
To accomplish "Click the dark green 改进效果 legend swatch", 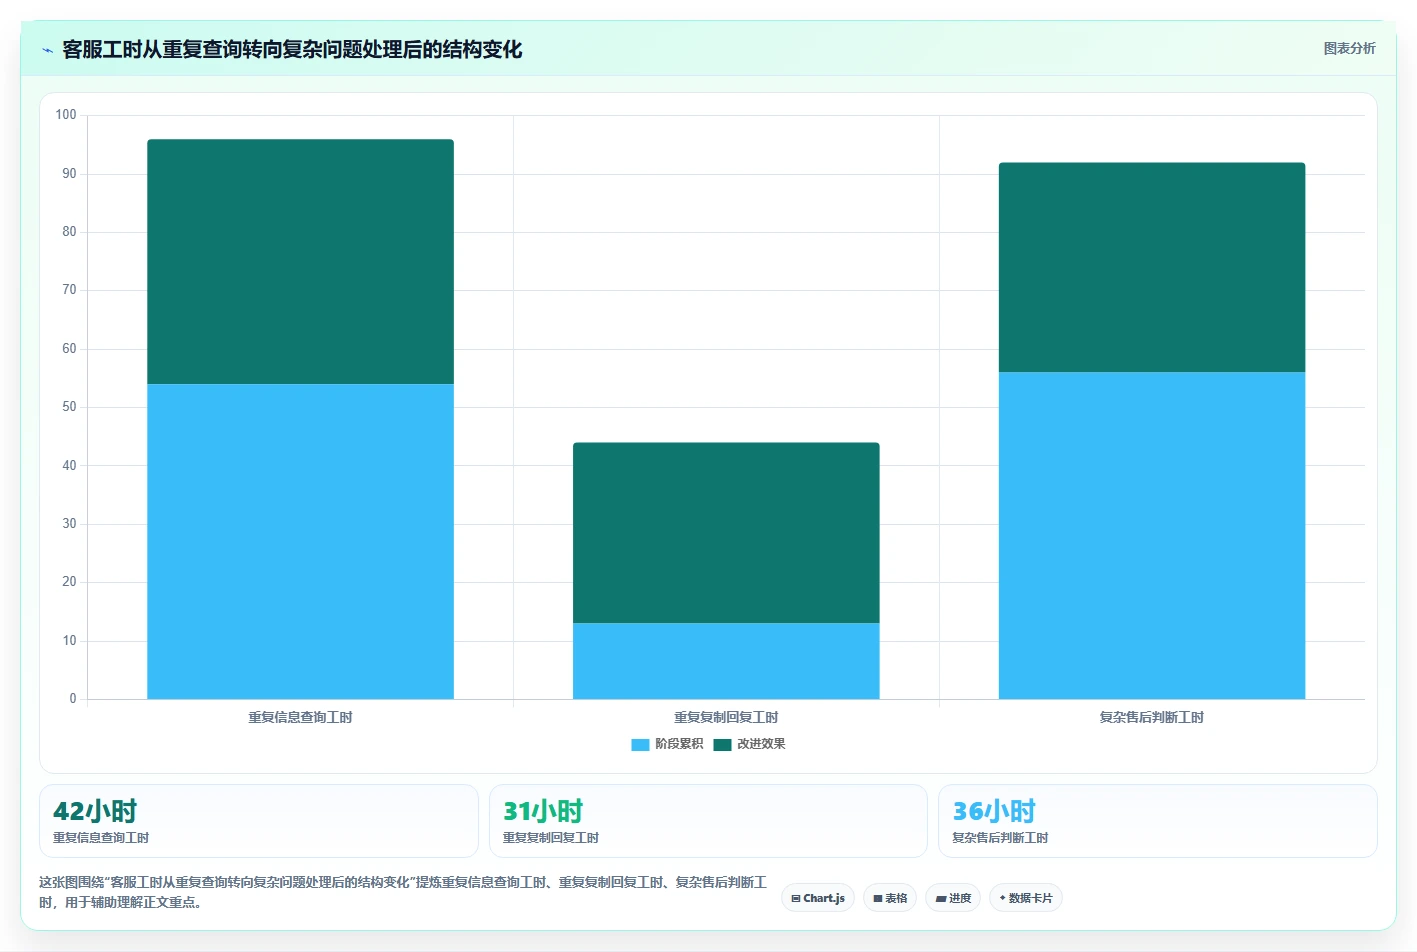I will click(x=722, y=744).
